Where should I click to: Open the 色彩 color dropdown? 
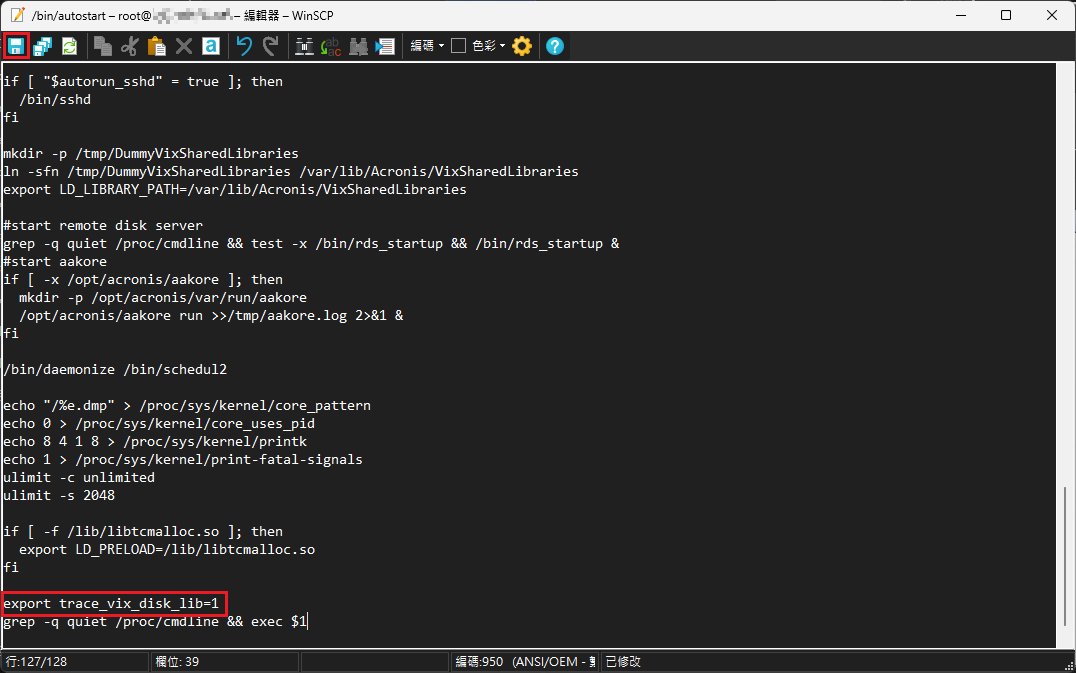point(489,46)
